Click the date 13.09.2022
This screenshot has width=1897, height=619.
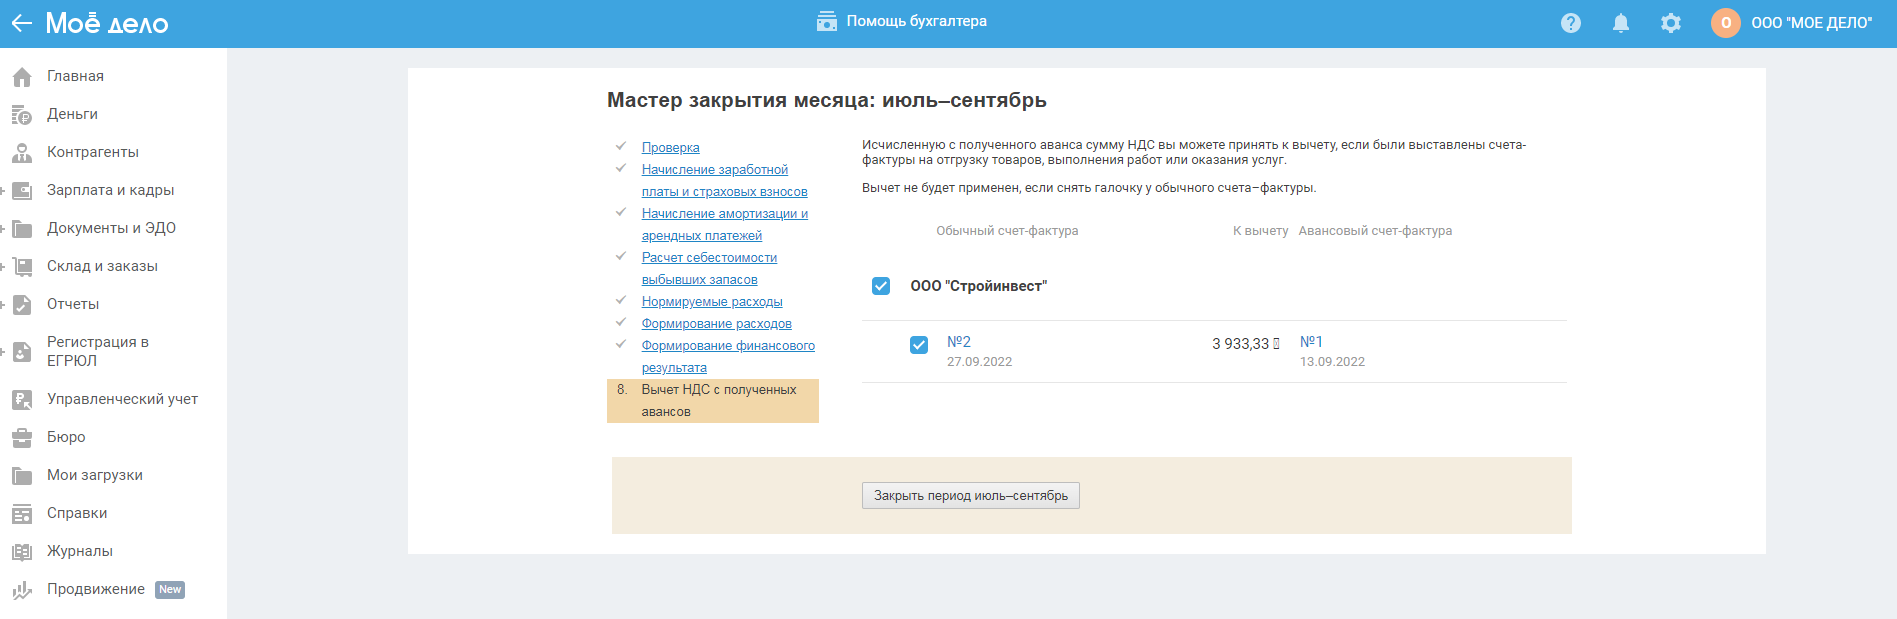1332,362
